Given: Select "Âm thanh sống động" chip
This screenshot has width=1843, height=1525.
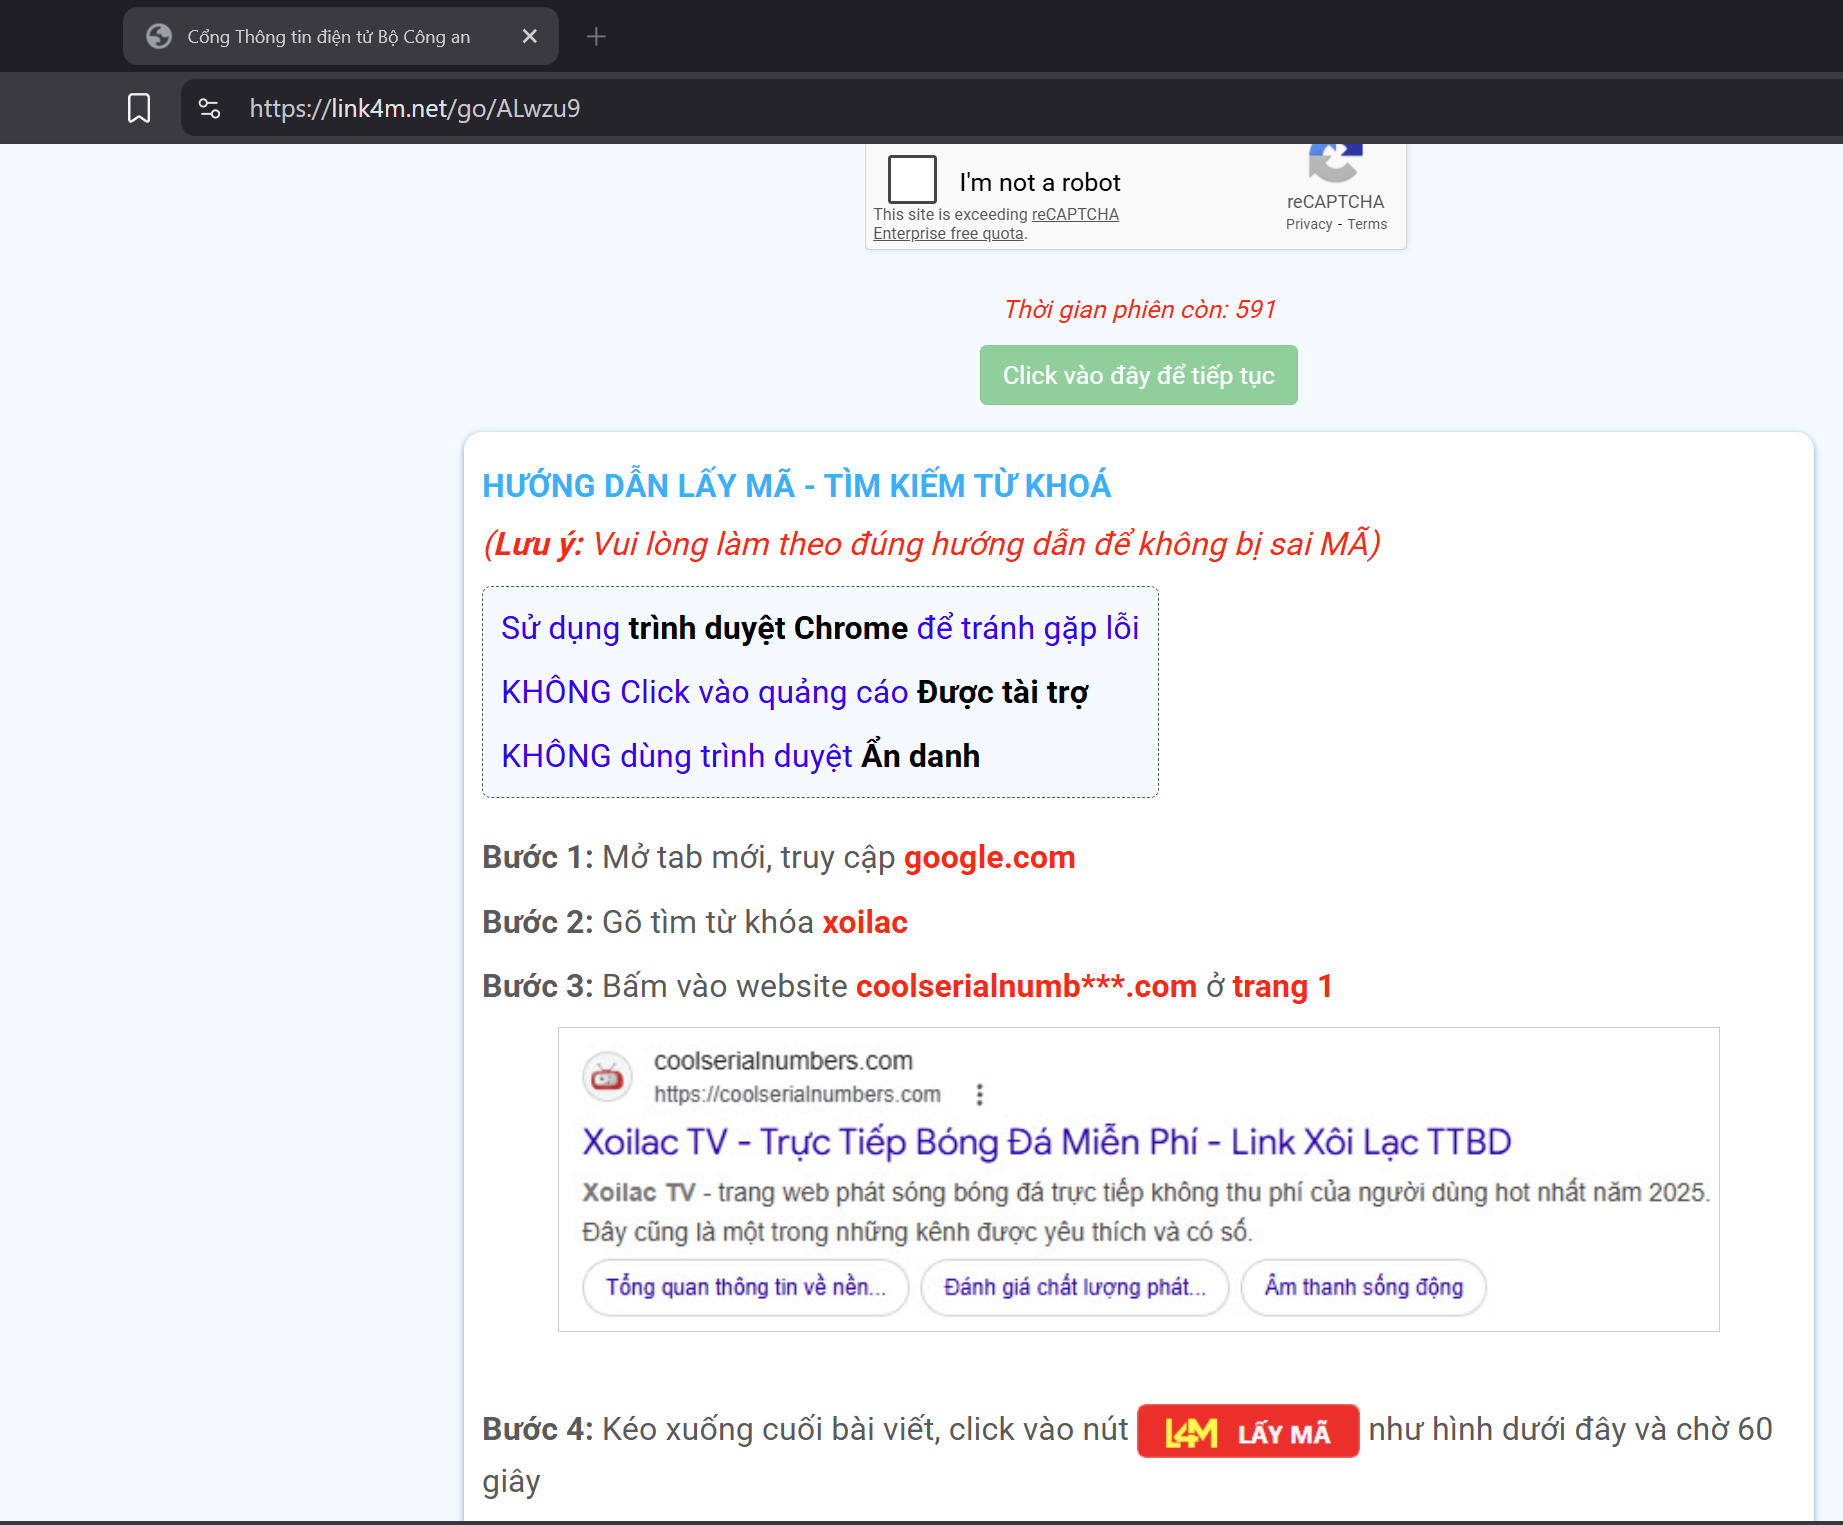Looking at the screenshot, I should click(1363, 1287).
